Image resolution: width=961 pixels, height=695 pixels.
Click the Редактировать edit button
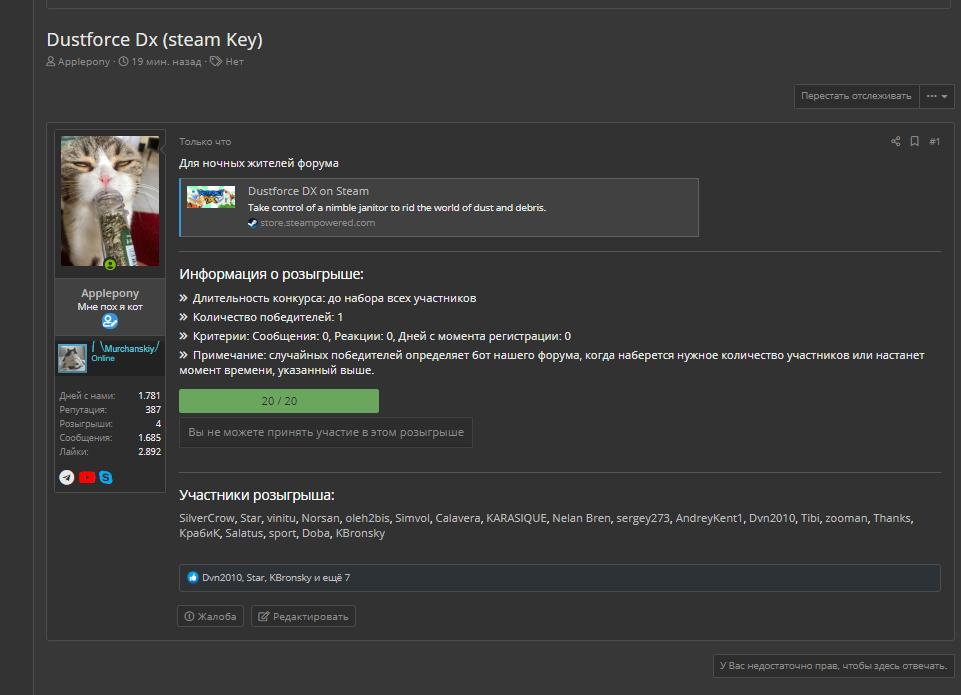click(303, 617)
